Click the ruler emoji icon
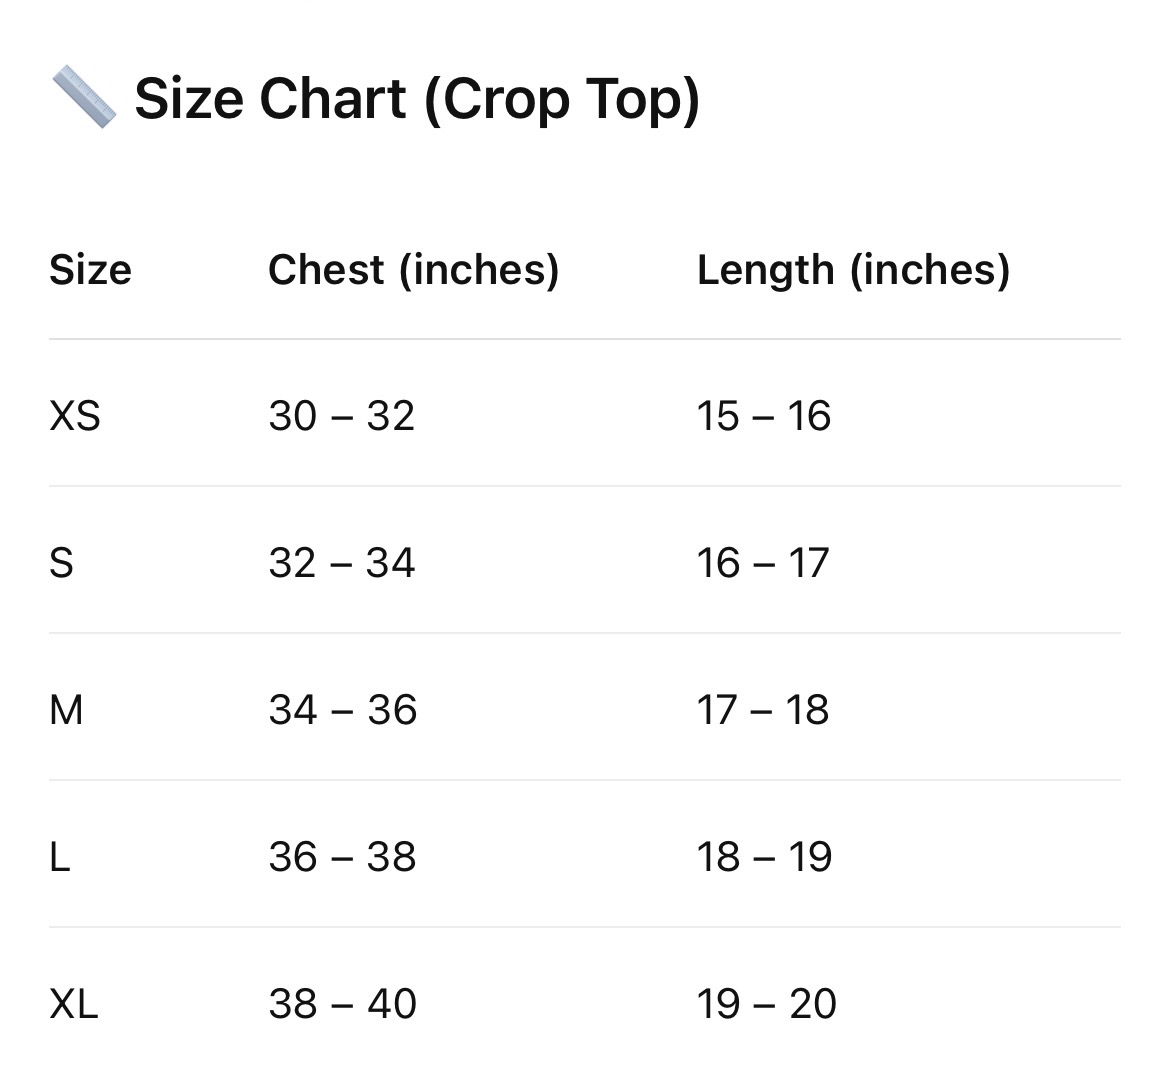 84,97
